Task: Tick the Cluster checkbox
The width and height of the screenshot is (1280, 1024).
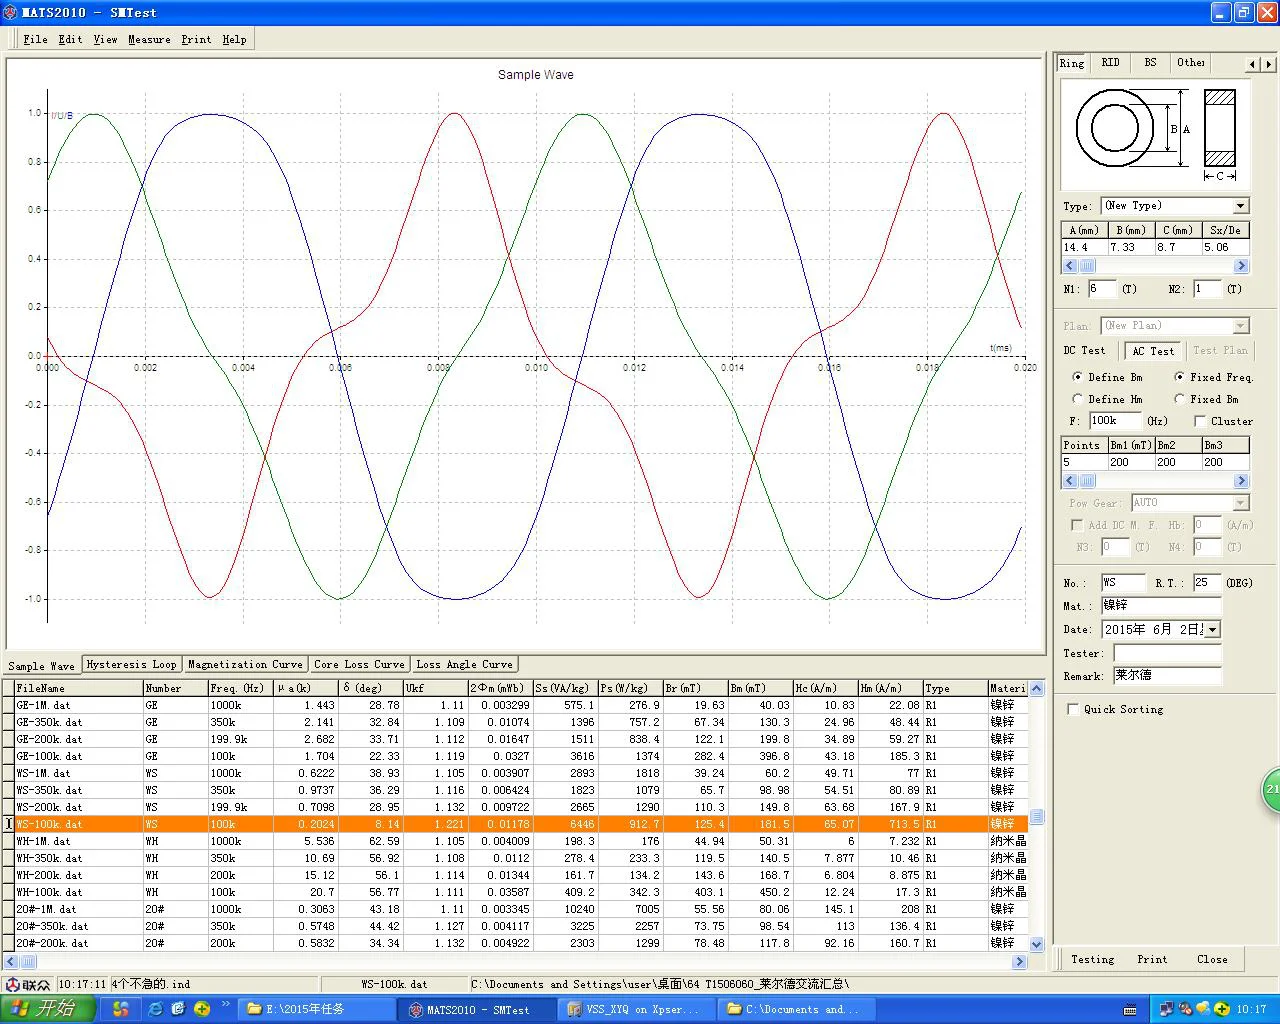Action: click(x=1200, y=421)
